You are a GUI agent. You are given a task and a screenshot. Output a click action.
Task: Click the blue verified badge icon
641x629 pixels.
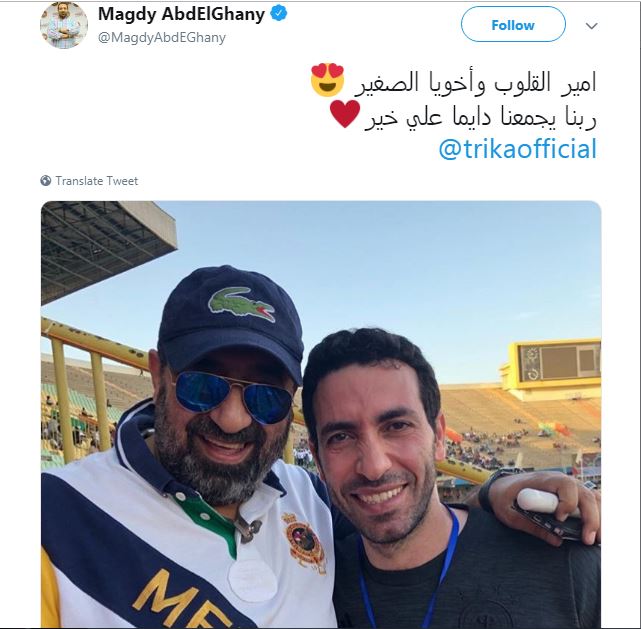tap(279, 14)
